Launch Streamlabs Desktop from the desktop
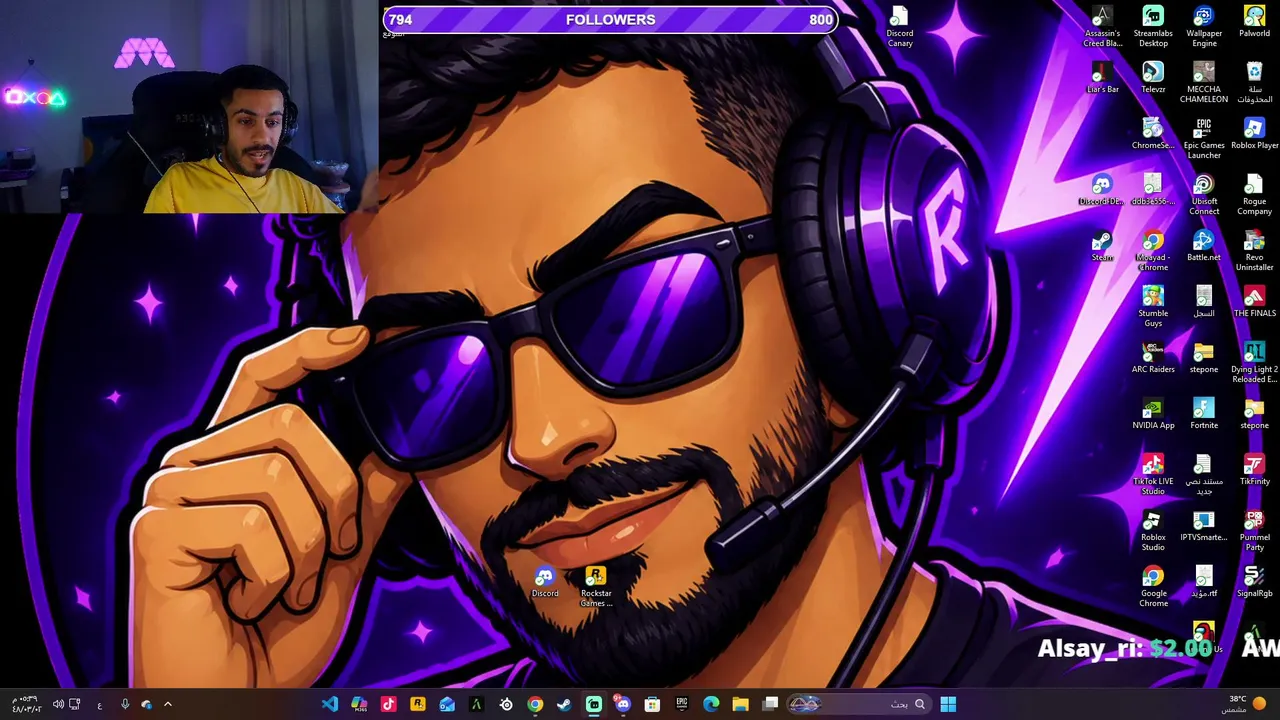 click(1153, 27)
